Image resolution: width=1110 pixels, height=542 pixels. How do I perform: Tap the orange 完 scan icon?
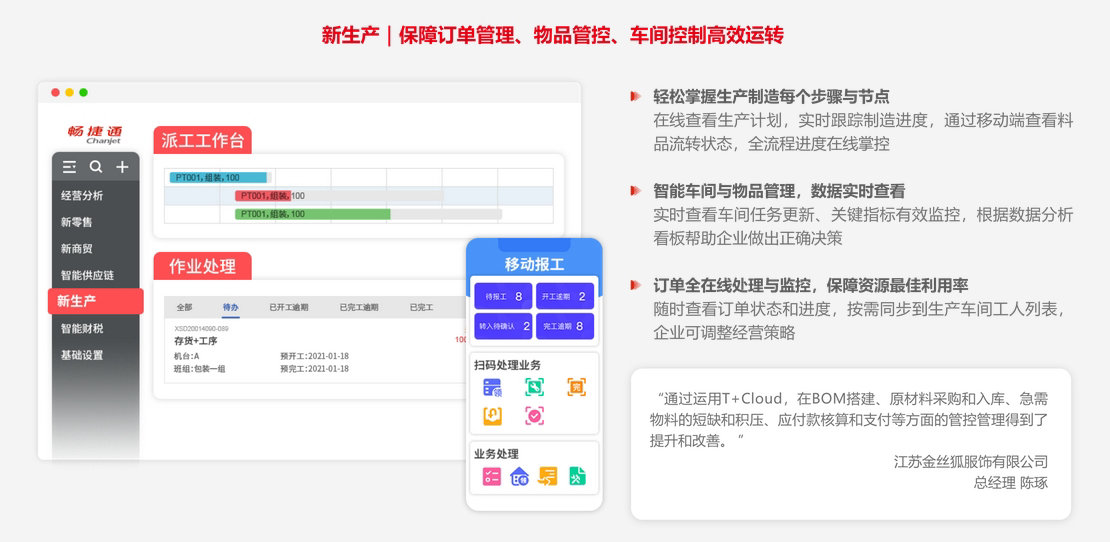(x=576, y=386)
